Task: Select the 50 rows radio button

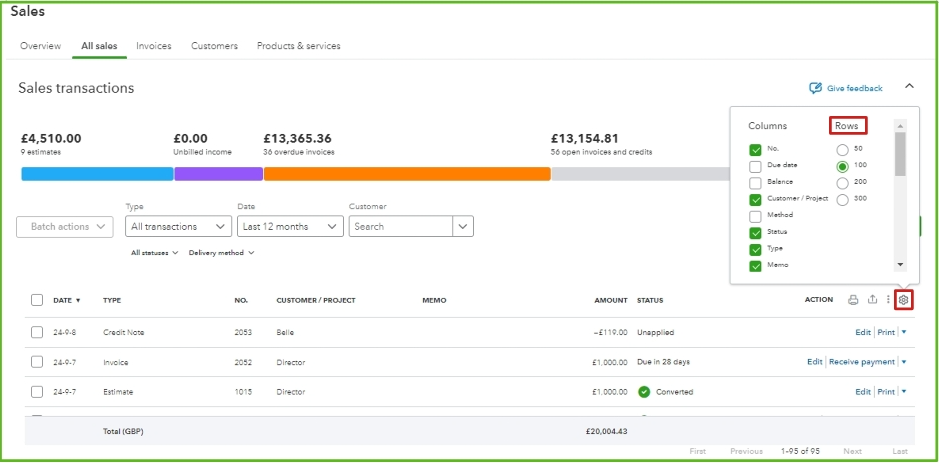Action: click(842, 149)
